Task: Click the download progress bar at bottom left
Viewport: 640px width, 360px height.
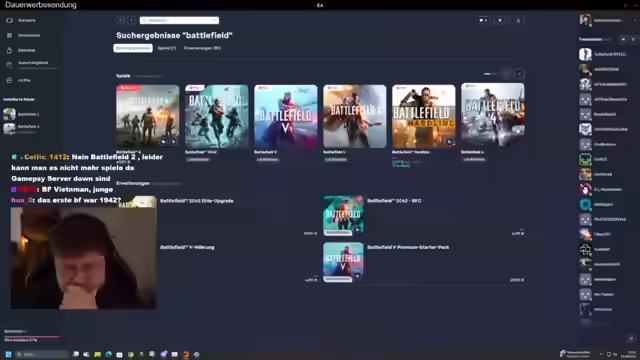Action: (x=31, y=337)
